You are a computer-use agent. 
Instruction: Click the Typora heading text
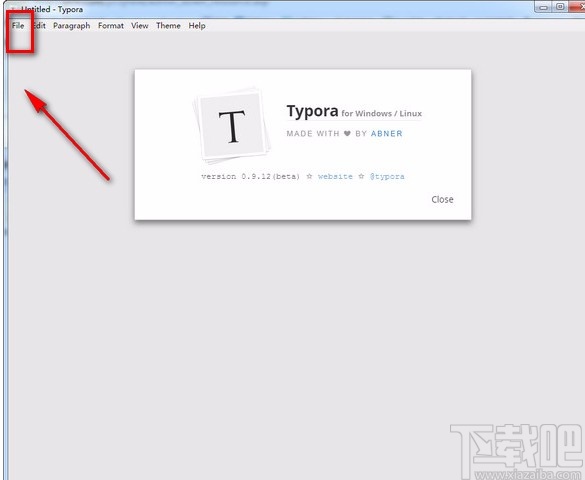click(312, 111)
